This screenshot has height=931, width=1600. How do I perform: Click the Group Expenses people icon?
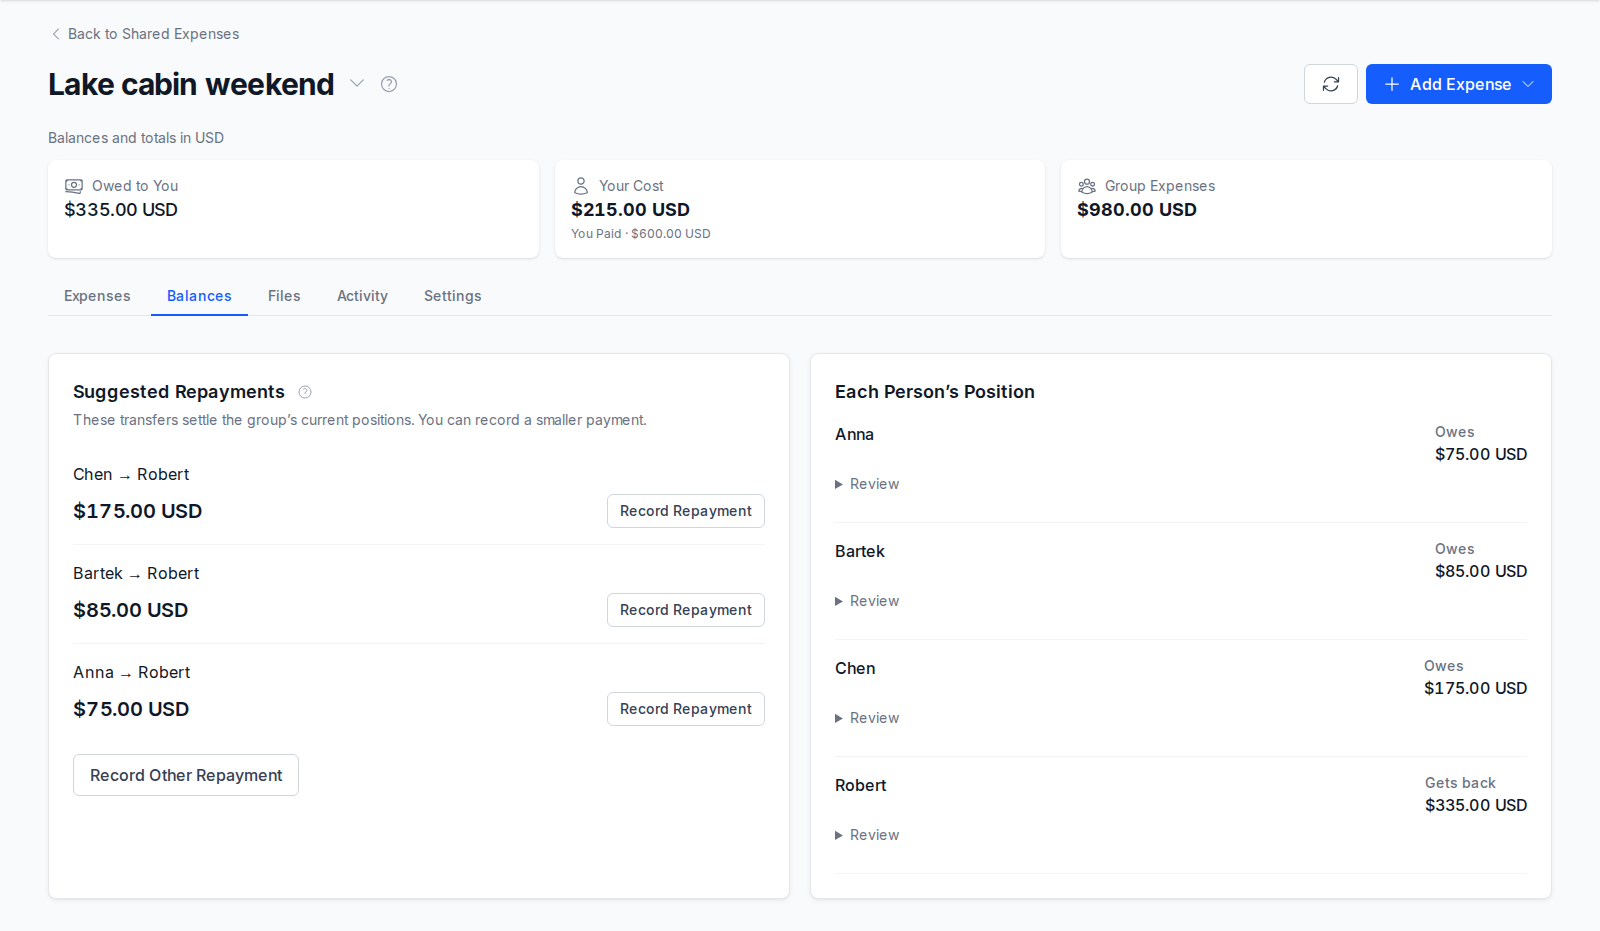(x=1087, y=186)
